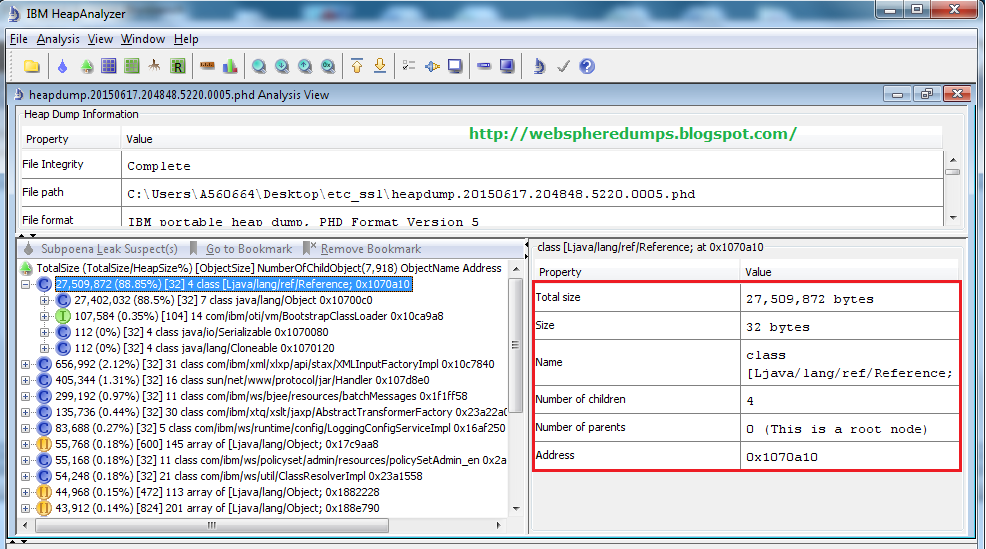The image size is (986, 549).
Task: Click the magnifier with down arrow
Action: 282,66
